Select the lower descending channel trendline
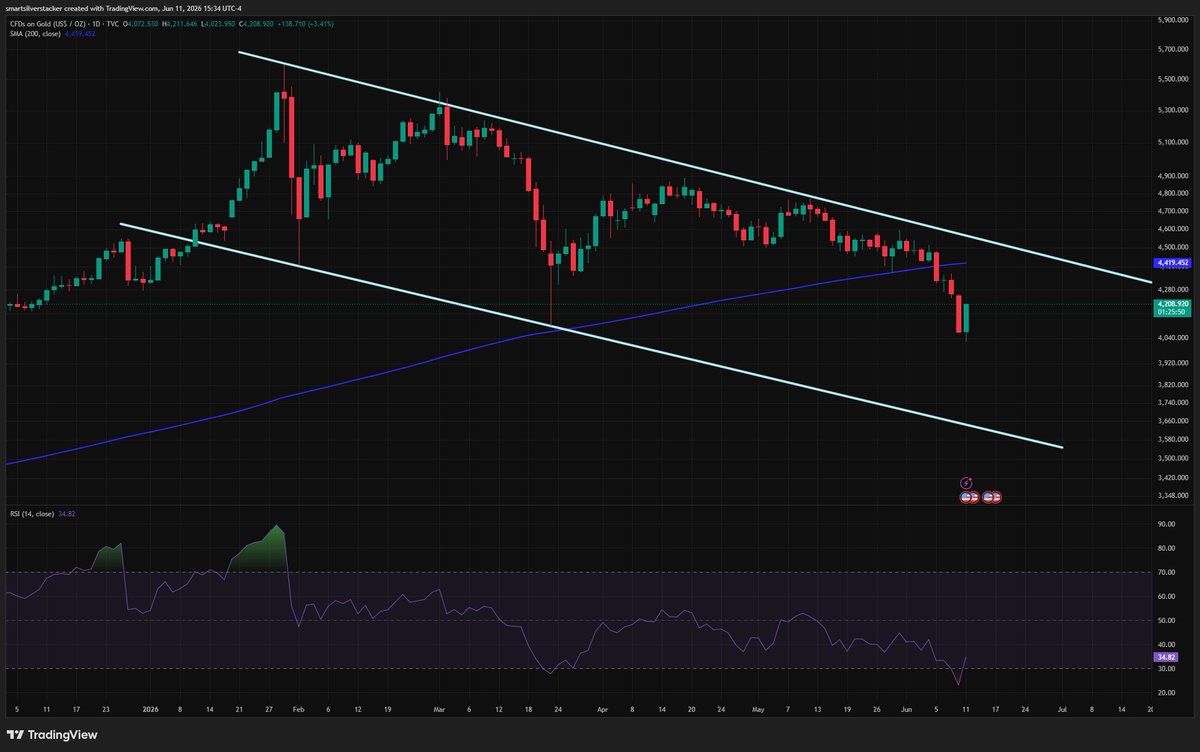The width and height of the screenshot is (1200, 752). (591, 335)
